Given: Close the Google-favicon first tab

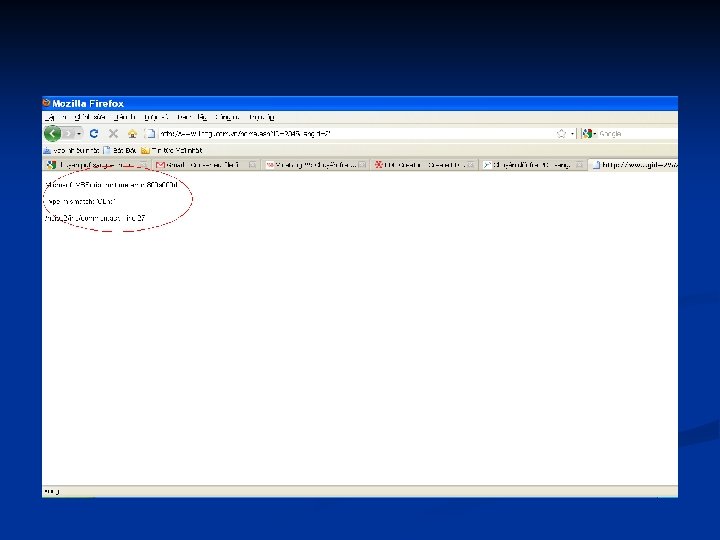Looking at the screenshot, I should pyautogui.click(x=143, y=165).
